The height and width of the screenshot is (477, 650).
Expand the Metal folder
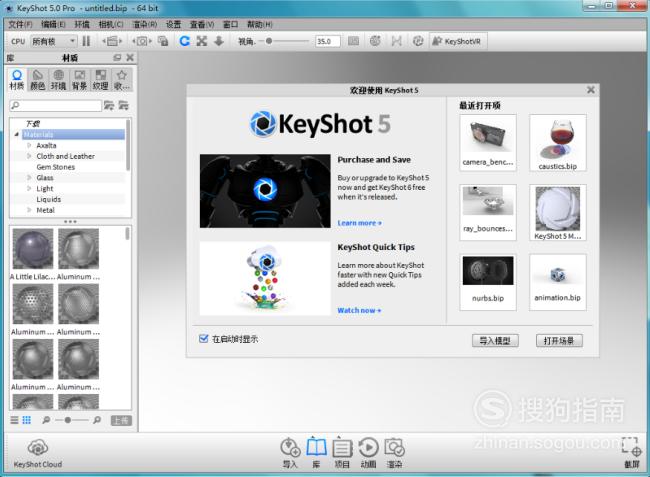[29, 210]
